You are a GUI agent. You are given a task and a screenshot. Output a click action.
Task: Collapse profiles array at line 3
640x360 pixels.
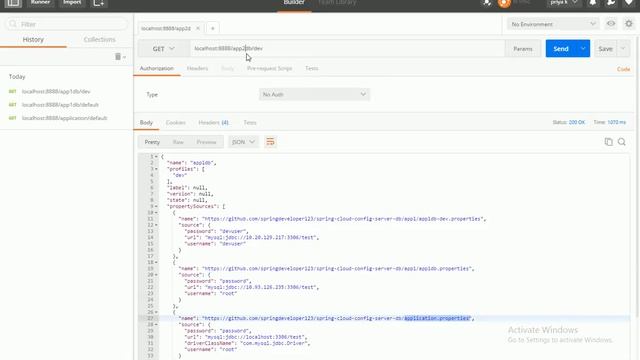point(156,169)
